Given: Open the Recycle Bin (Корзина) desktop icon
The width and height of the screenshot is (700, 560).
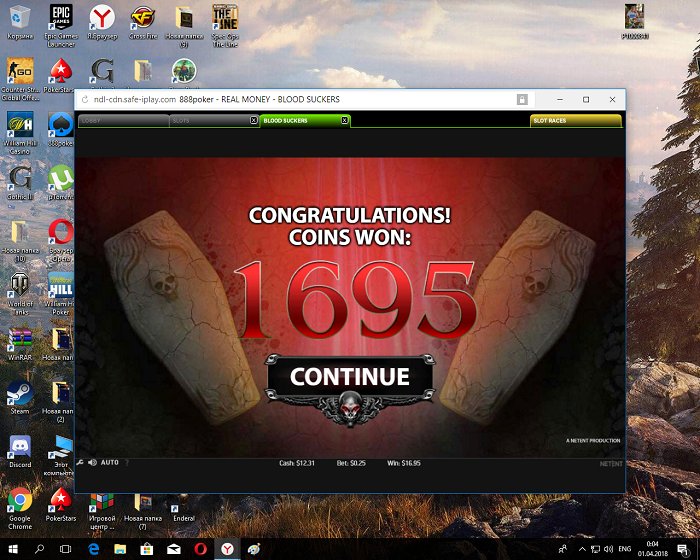Looking at the screenshot, I should click(20, 22).
